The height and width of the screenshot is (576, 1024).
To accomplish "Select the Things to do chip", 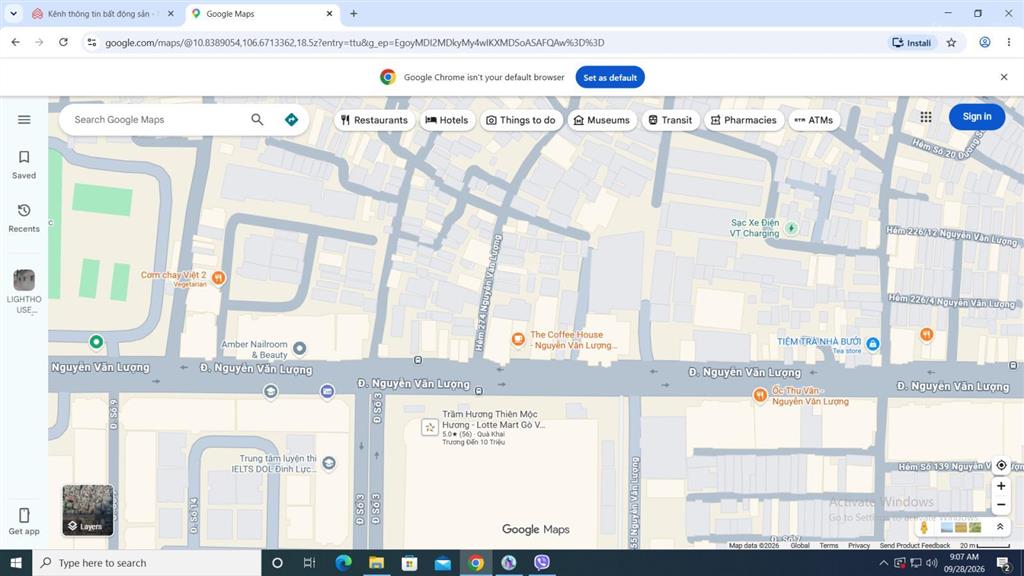I will [521, 120].
